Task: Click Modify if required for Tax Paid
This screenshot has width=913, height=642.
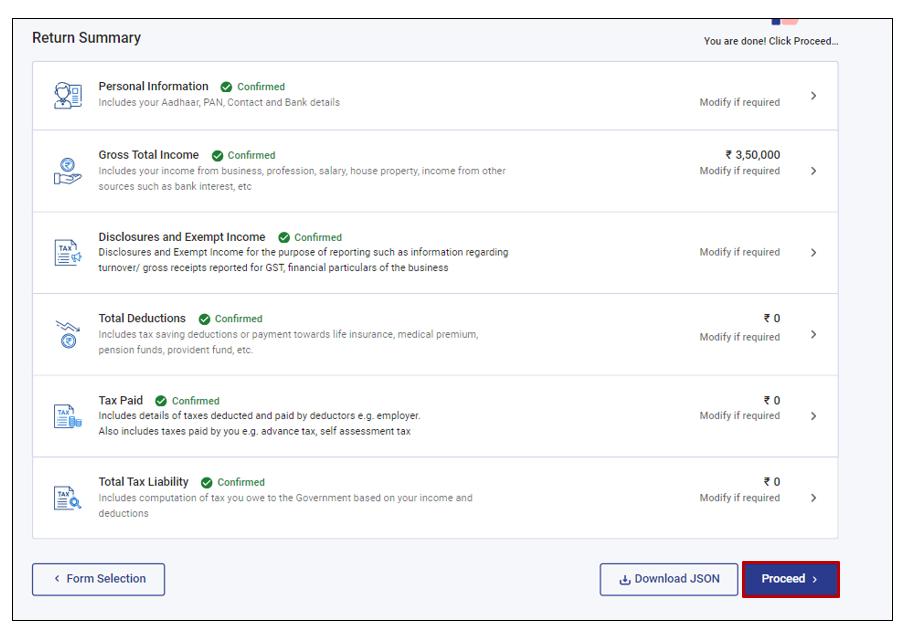Action: pyautogui.click(x=739, y=416)
